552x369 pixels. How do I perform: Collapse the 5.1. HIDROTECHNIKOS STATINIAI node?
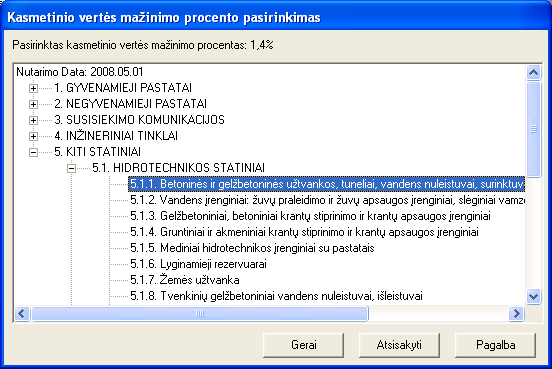click(x=71, y=168)
